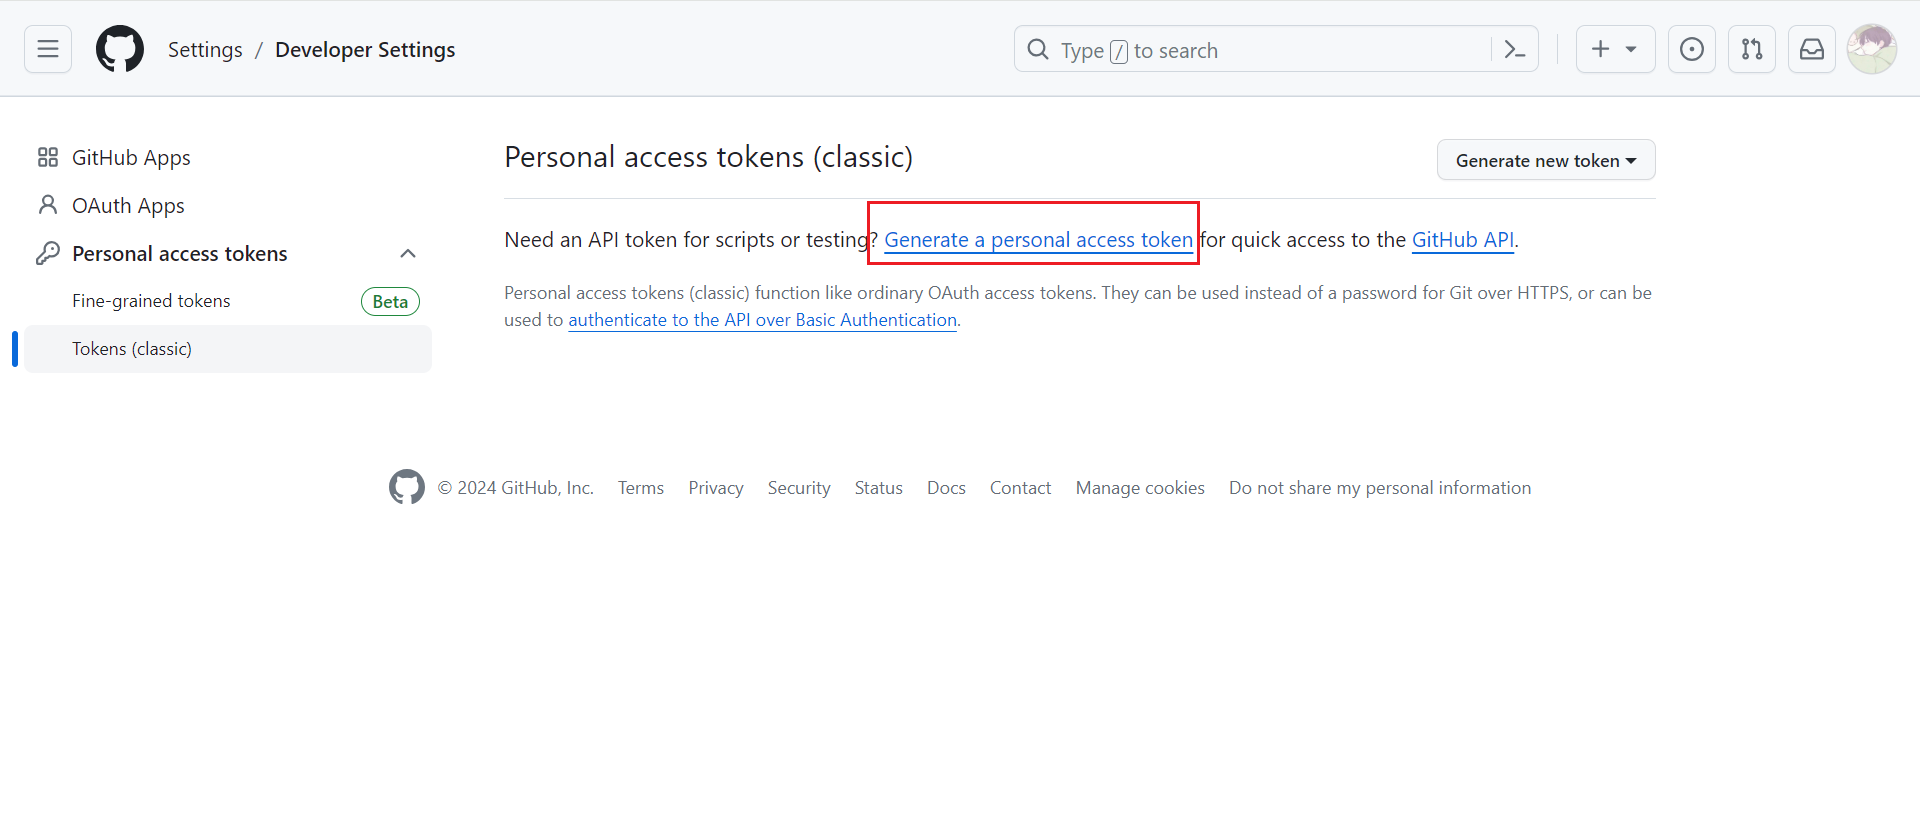1920x839 pixels.
Task: Open the command palette icon in search bar
Action: click(x=1515, y=50)
